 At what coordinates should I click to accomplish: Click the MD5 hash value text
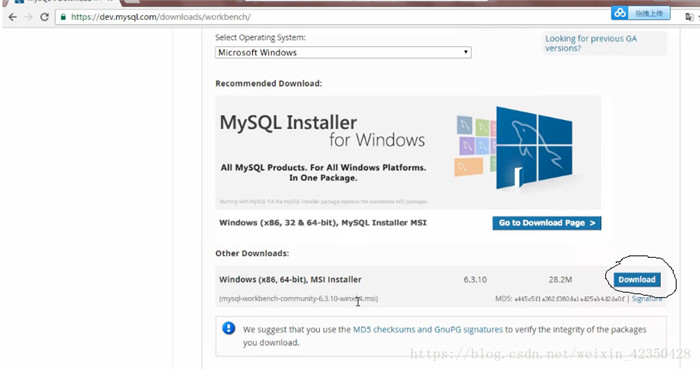point(570,299)
